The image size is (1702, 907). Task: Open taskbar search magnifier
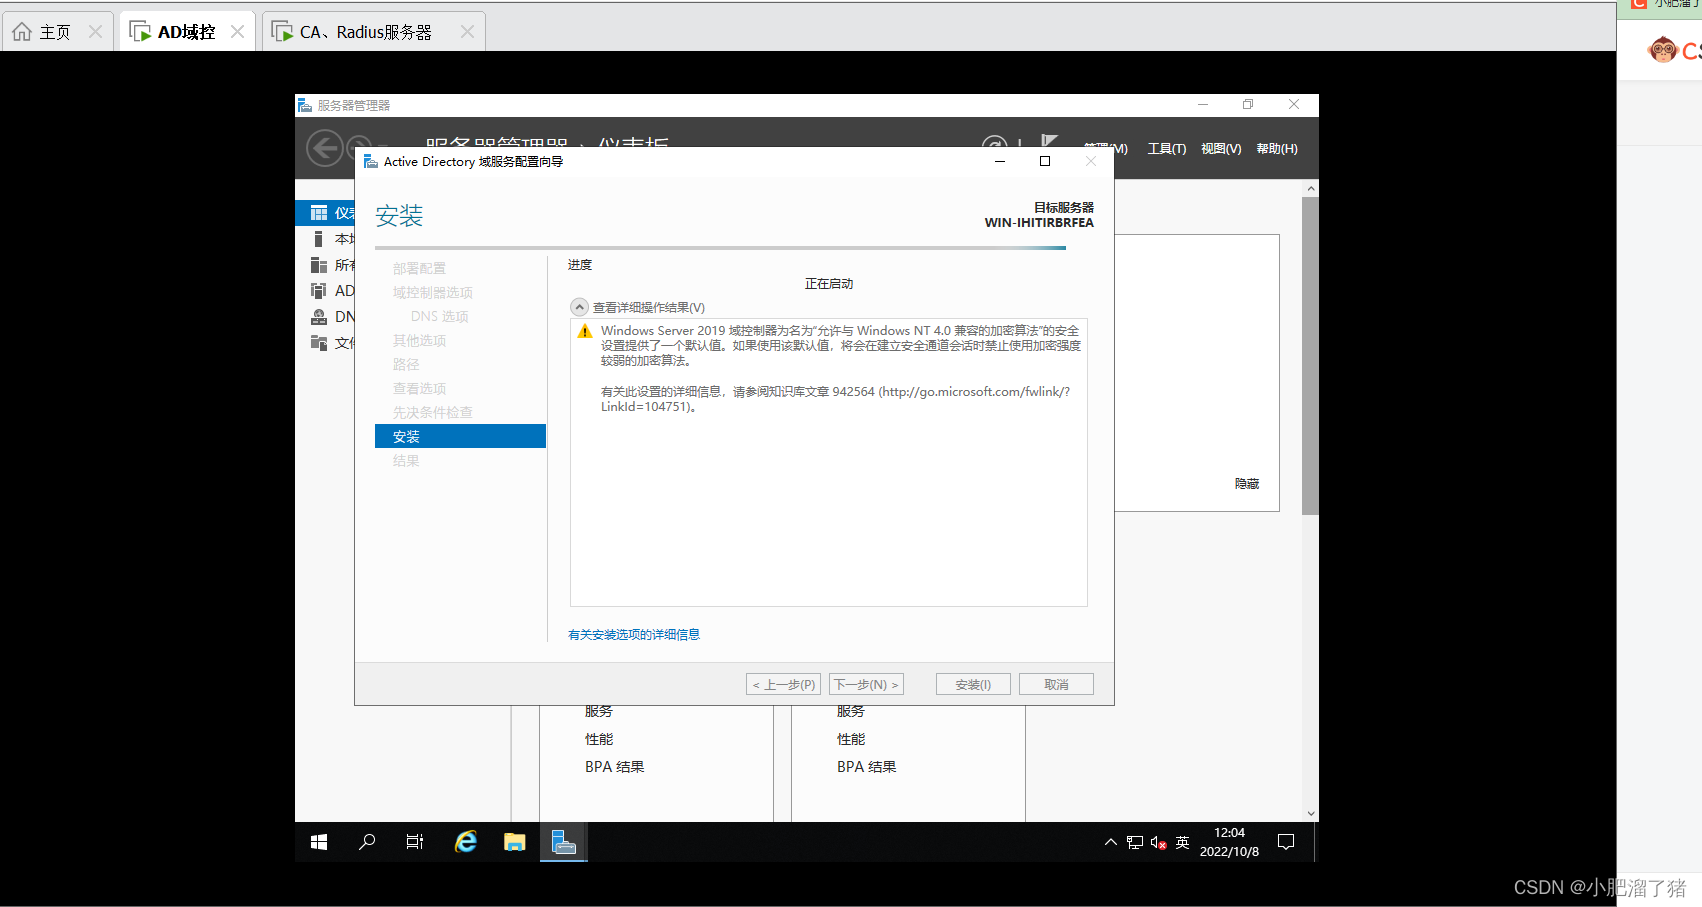pos(367,842)
